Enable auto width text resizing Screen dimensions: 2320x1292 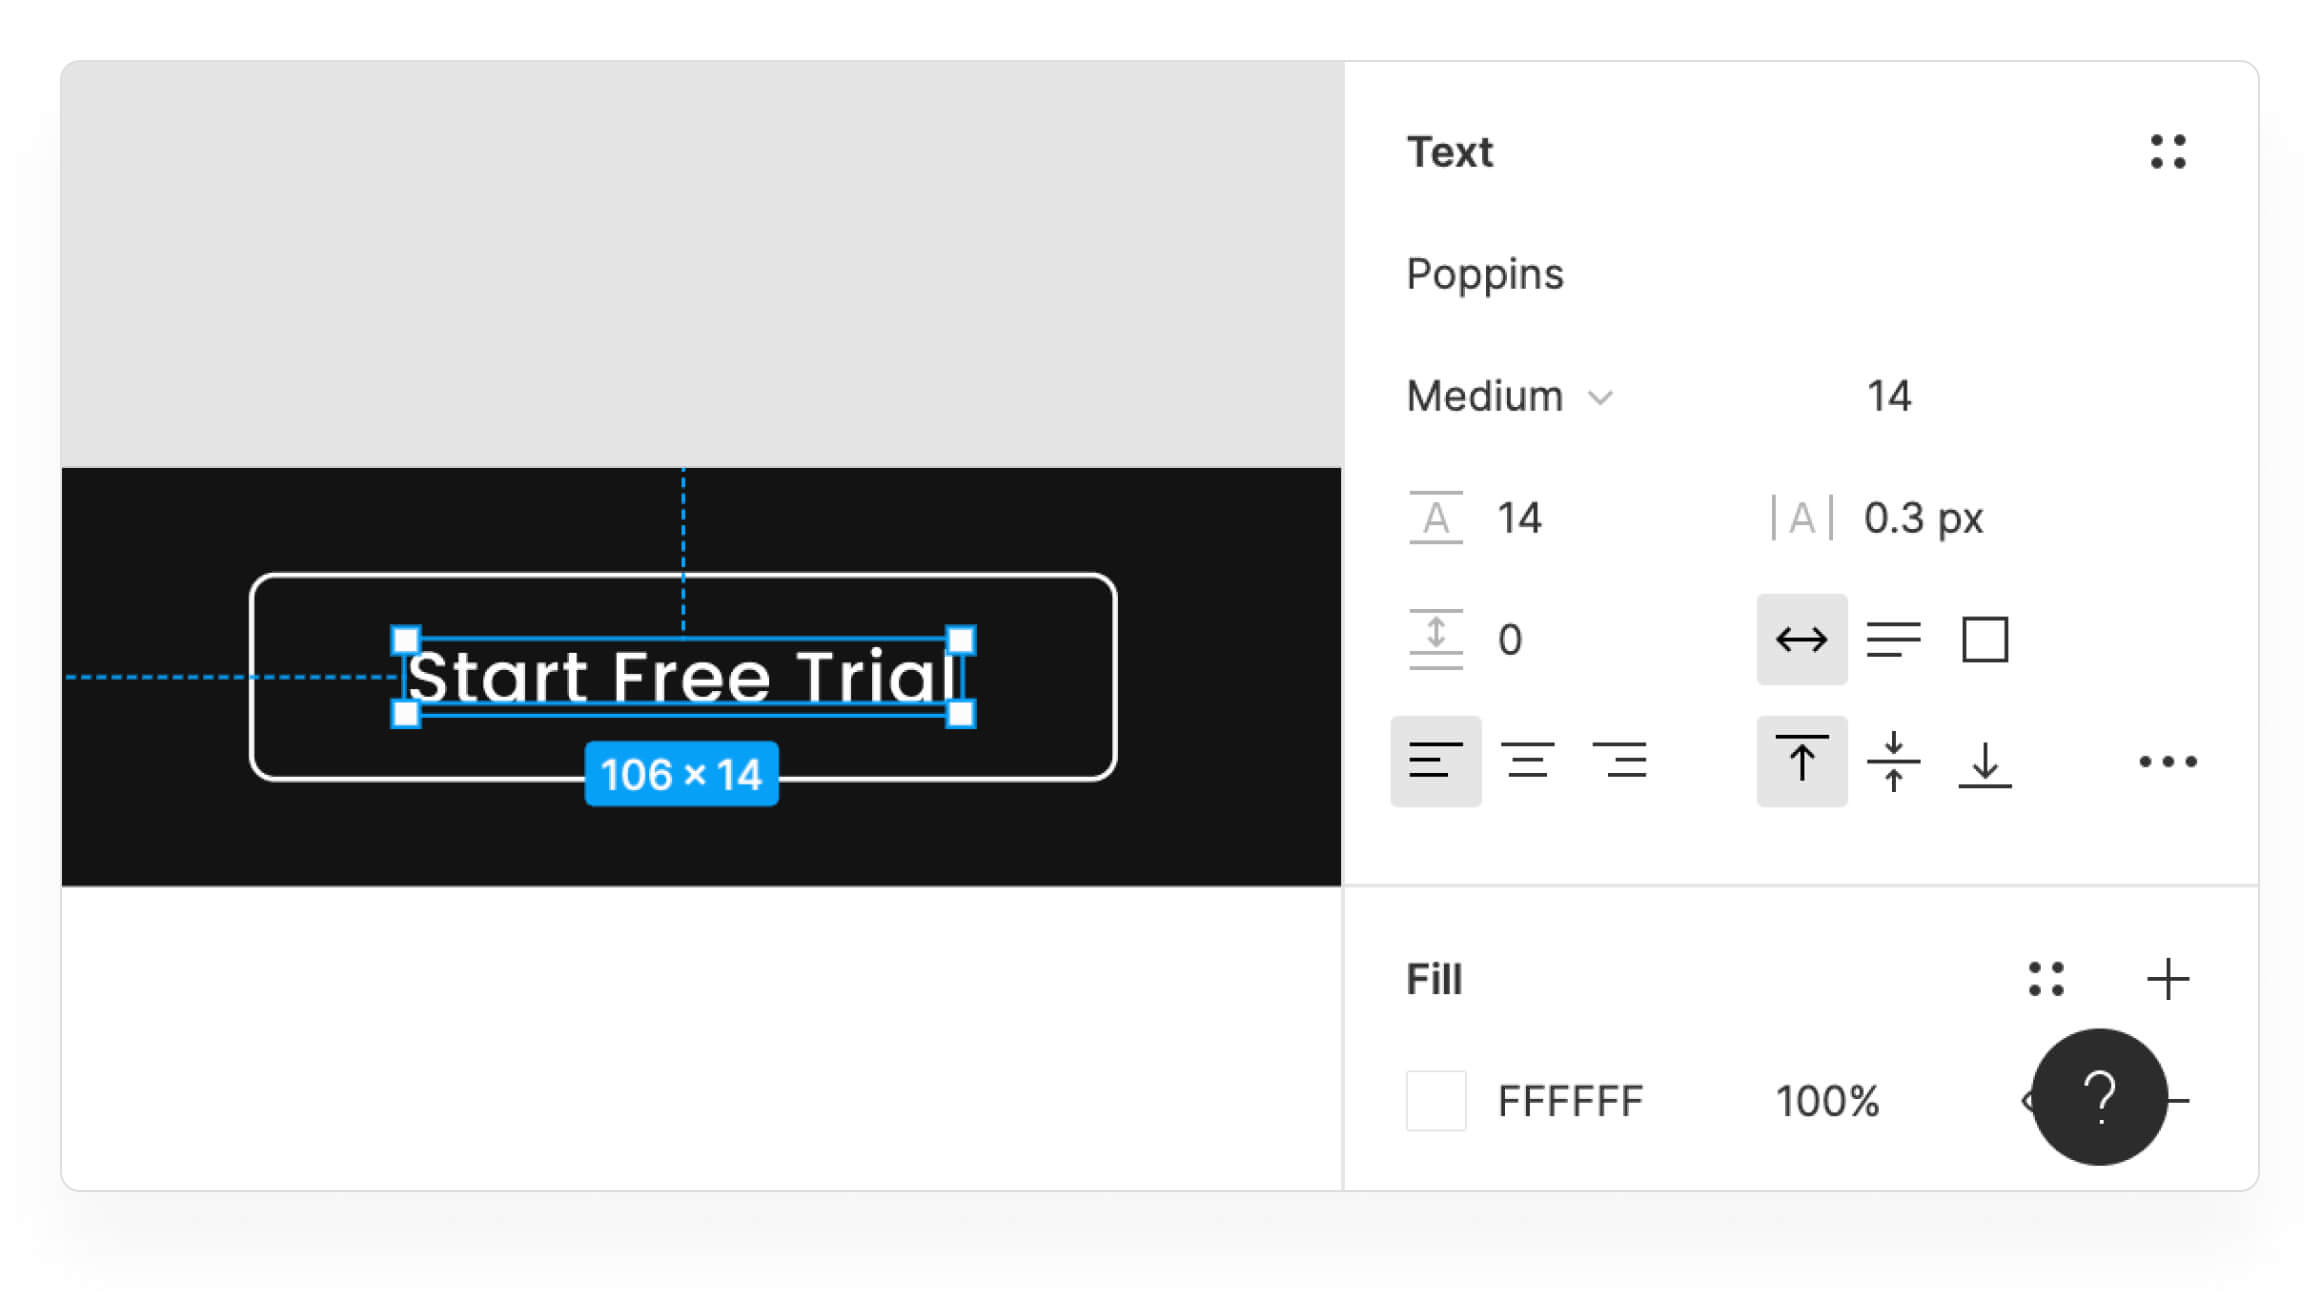1801,639
